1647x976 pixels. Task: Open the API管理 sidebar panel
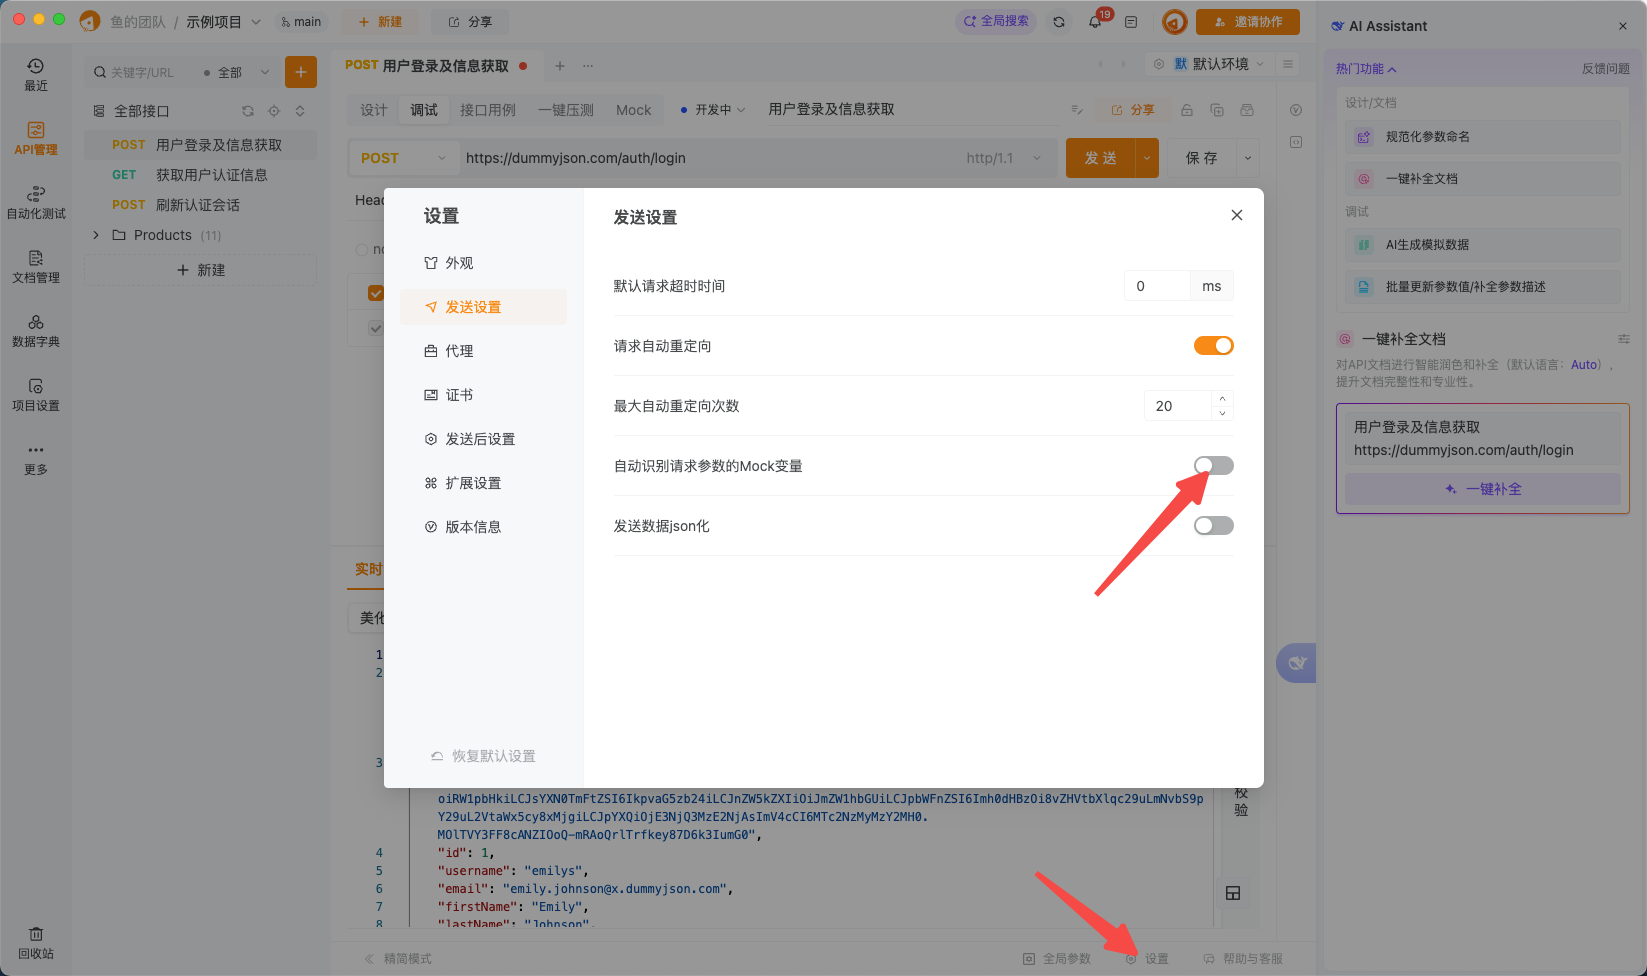point(35,138)
